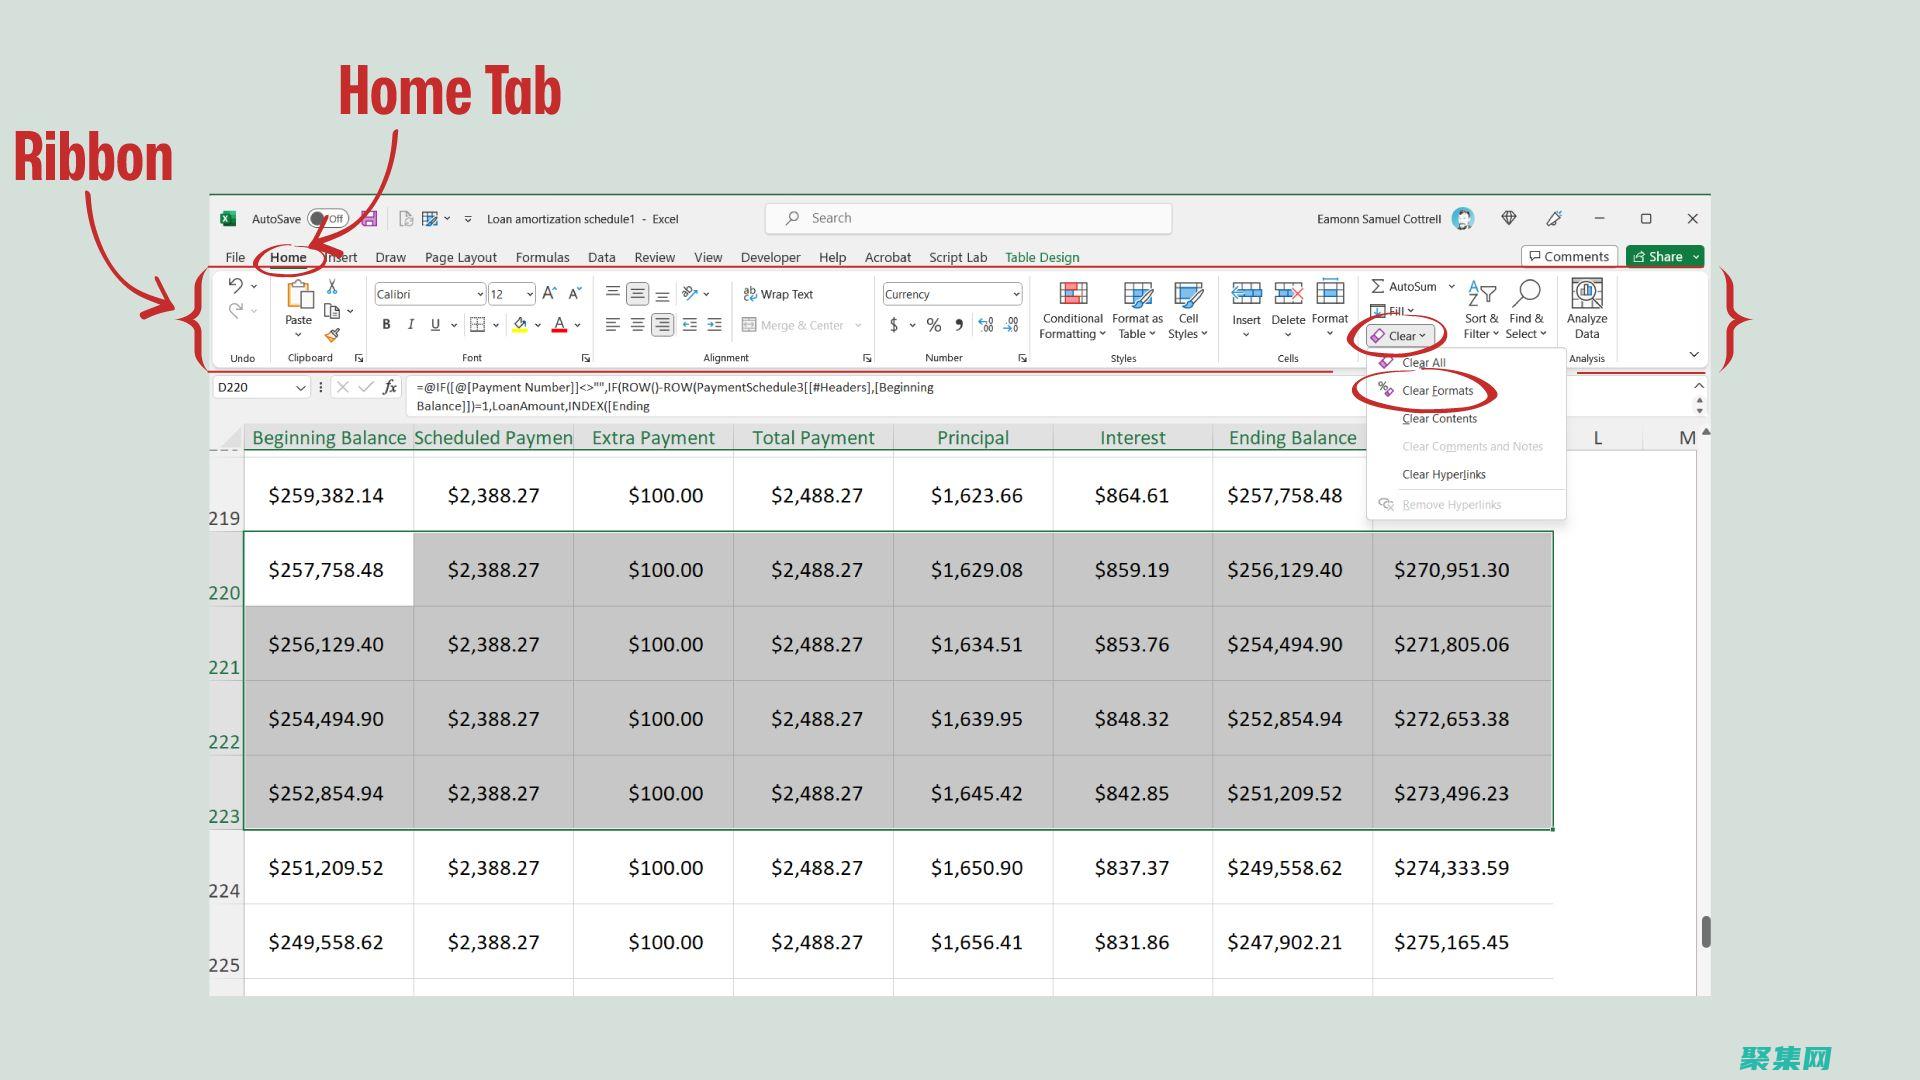Click the Format as Table icon
1920x1080 pixels.
point(1137,294)
